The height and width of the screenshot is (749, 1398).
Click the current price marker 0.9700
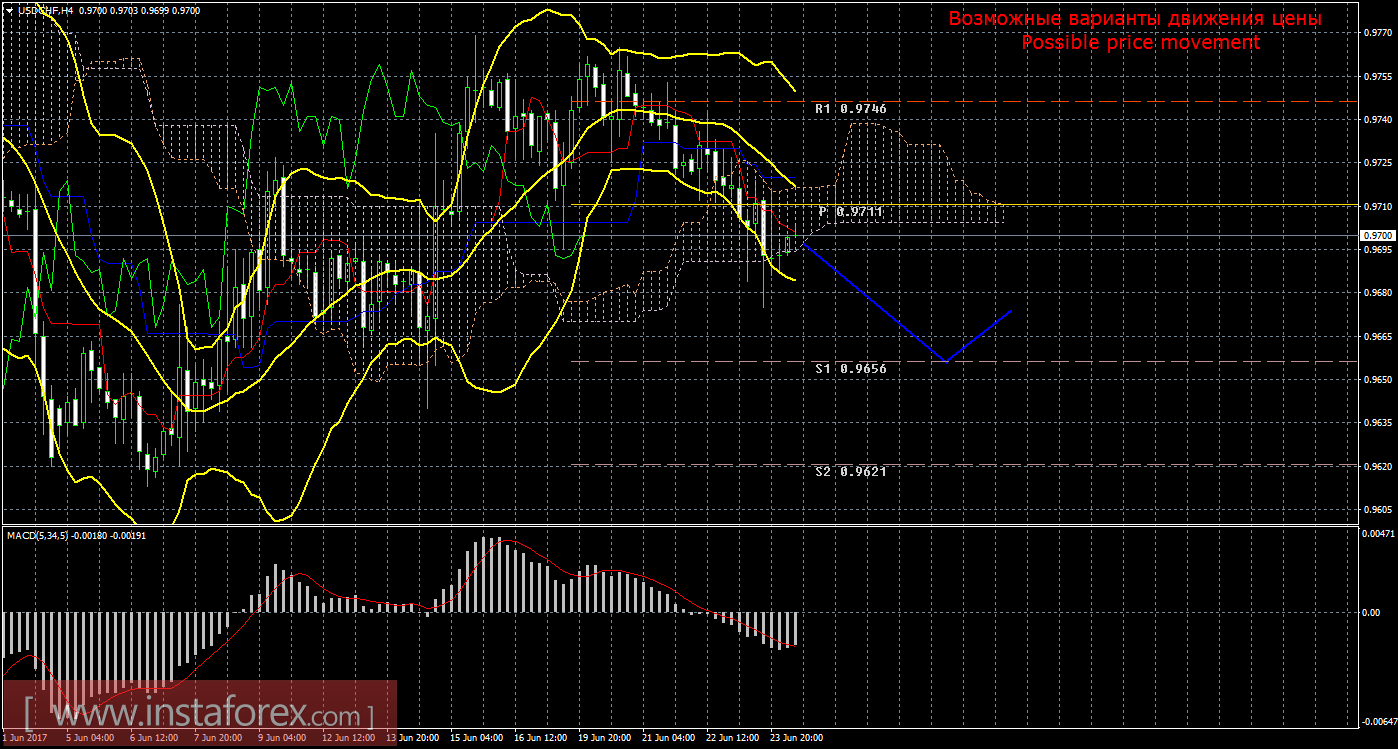coord(1376,235)
